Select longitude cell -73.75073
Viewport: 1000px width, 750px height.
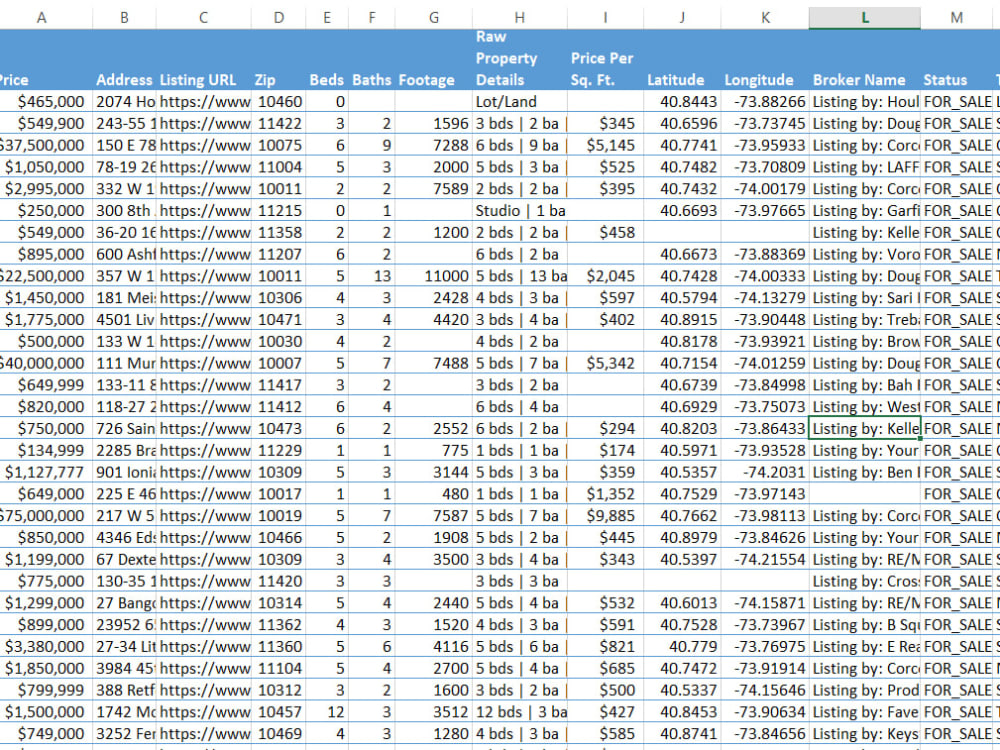pos(765,407)
